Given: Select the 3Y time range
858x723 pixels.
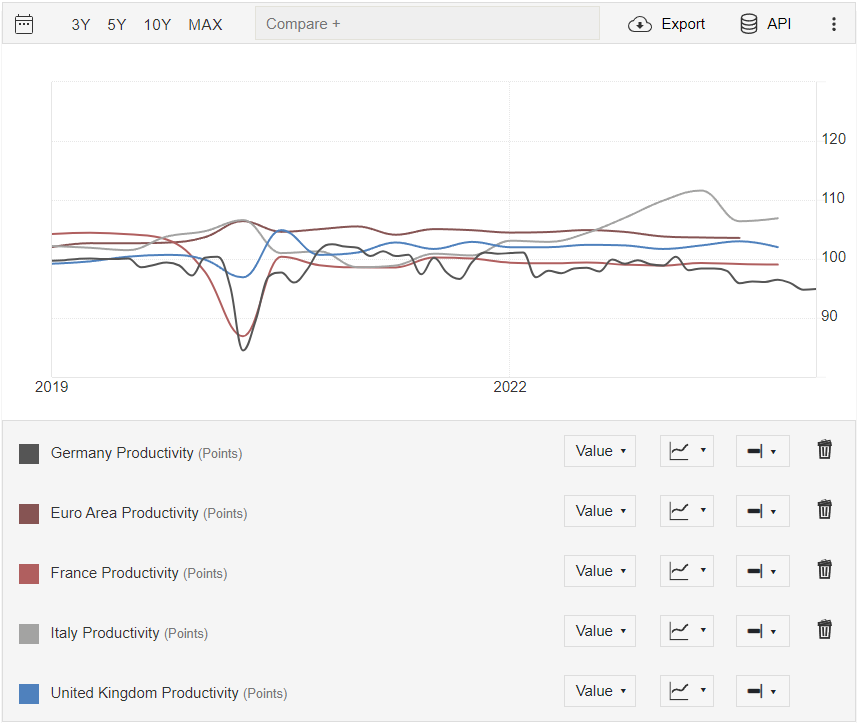Looking at the screenshot, I should (80, 25).
